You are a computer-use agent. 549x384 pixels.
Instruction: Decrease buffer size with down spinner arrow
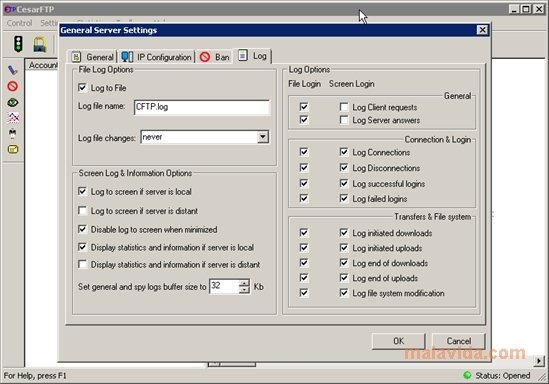244,290
